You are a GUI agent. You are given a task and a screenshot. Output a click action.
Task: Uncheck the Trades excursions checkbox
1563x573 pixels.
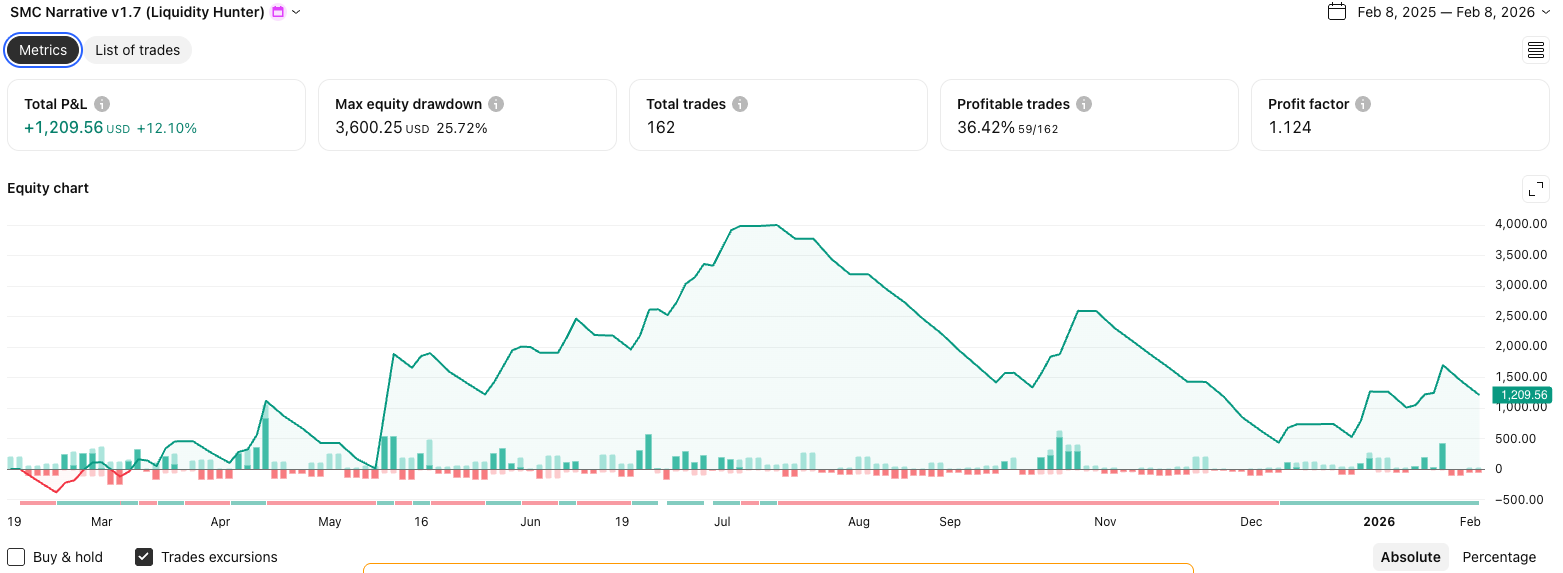(x=144, y=557)
